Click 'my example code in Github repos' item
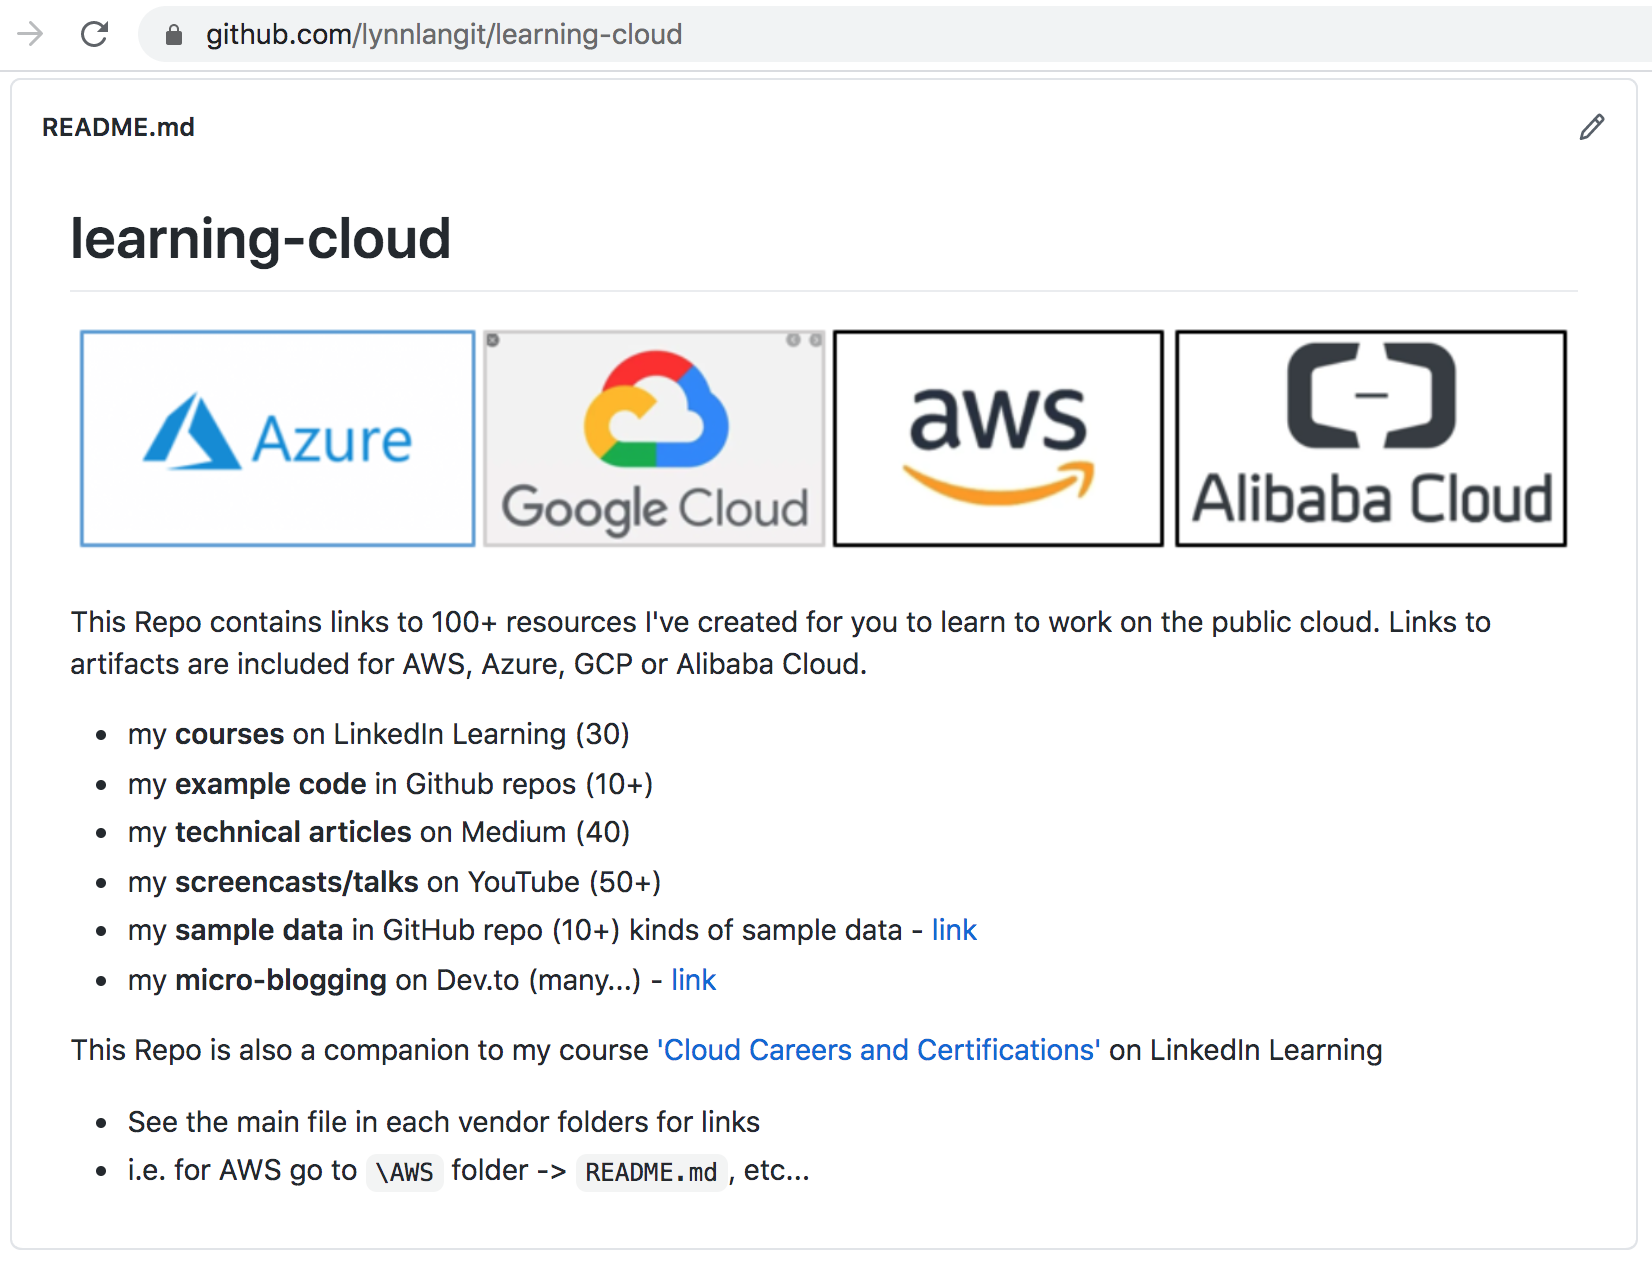 390,784
